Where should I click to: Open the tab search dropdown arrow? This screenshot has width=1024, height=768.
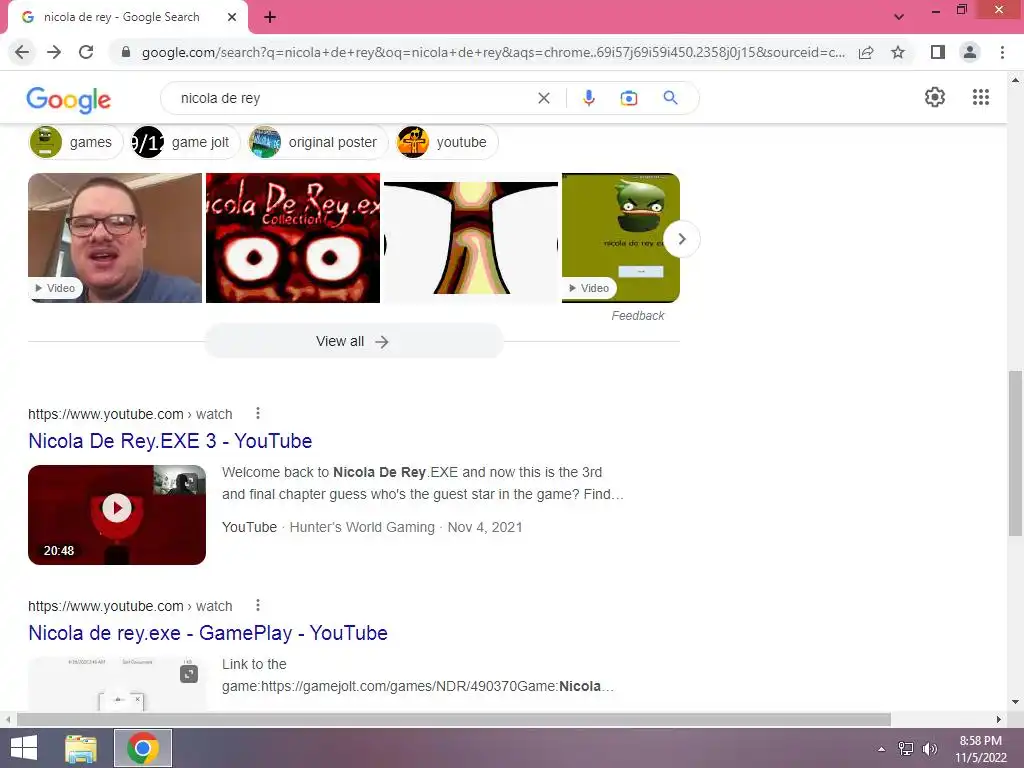(899, 18)
